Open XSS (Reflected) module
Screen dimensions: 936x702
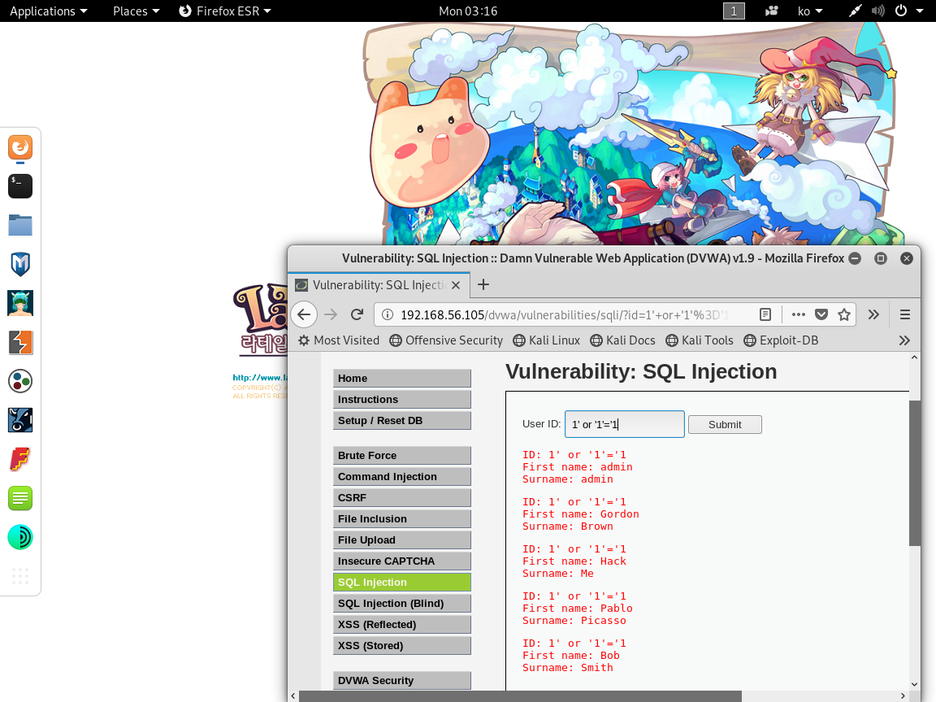click(x=402, y=624)
